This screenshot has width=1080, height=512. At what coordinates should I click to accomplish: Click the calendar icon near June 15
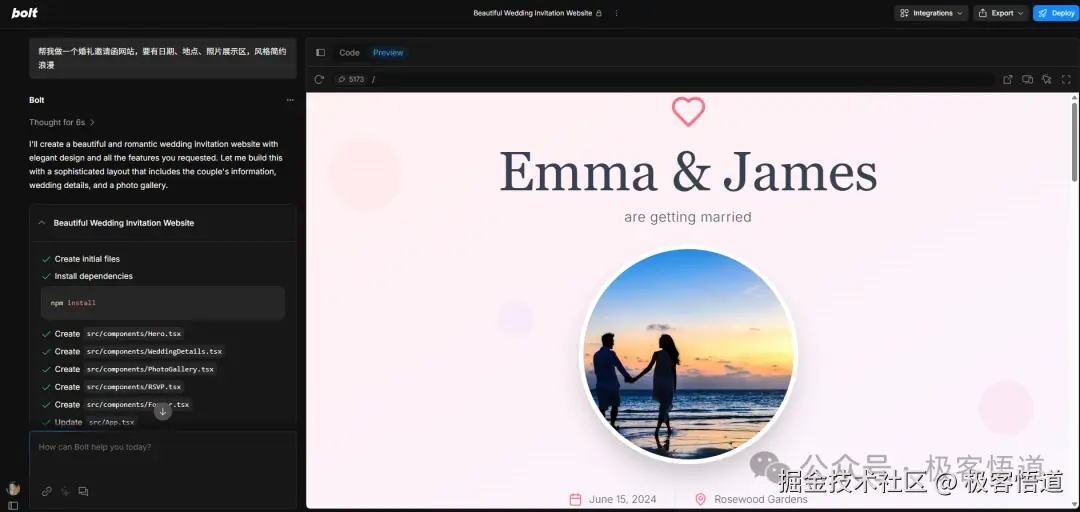575,500
